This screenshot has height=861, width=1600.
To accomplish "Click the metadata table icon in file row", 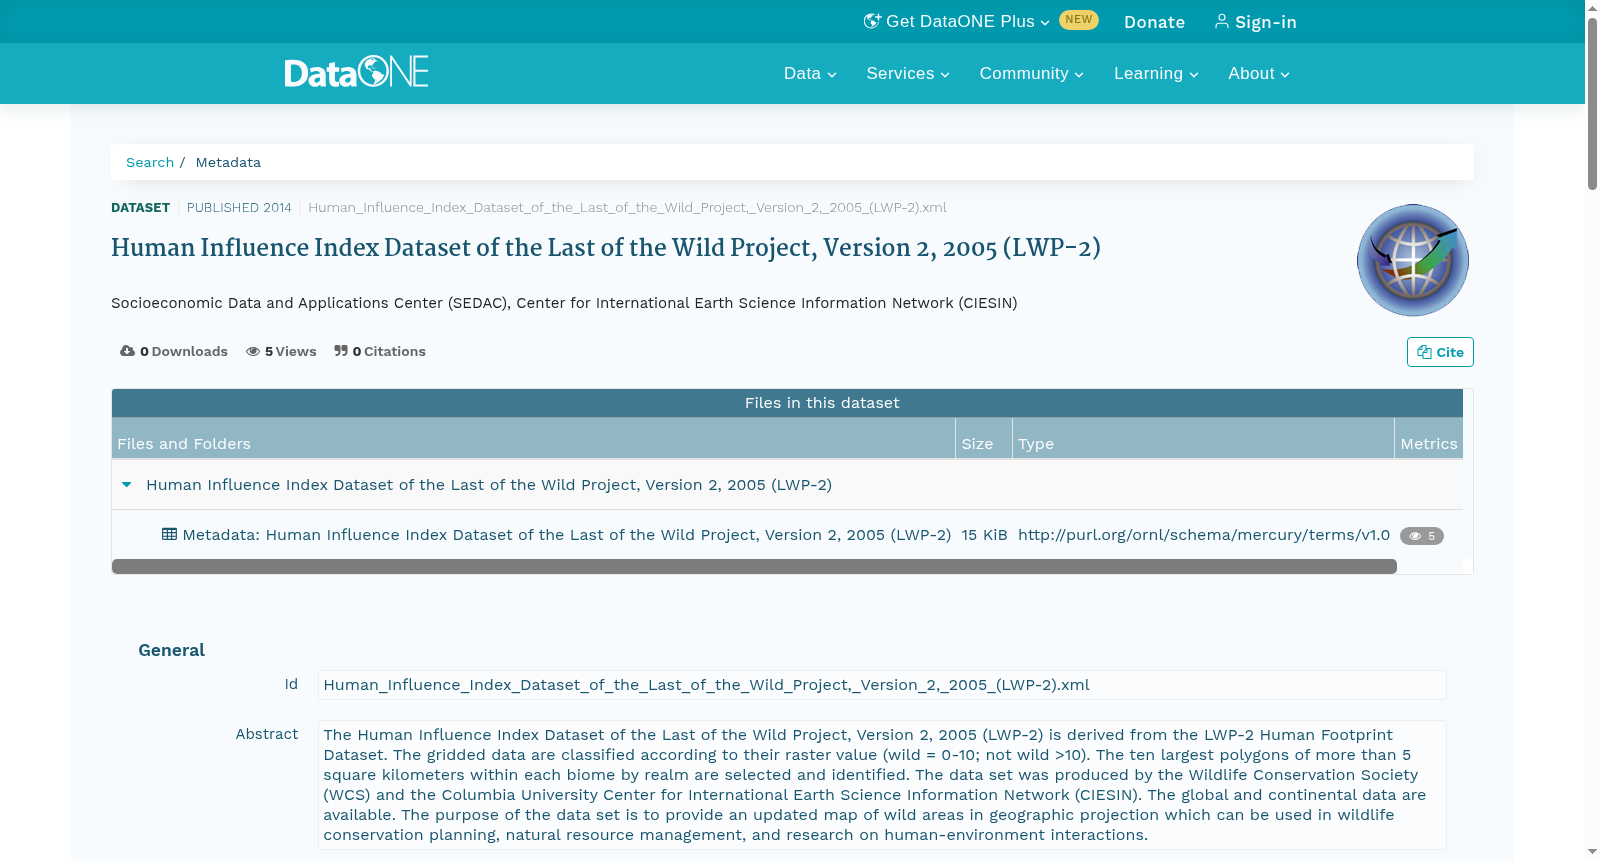I will (170, 534).
